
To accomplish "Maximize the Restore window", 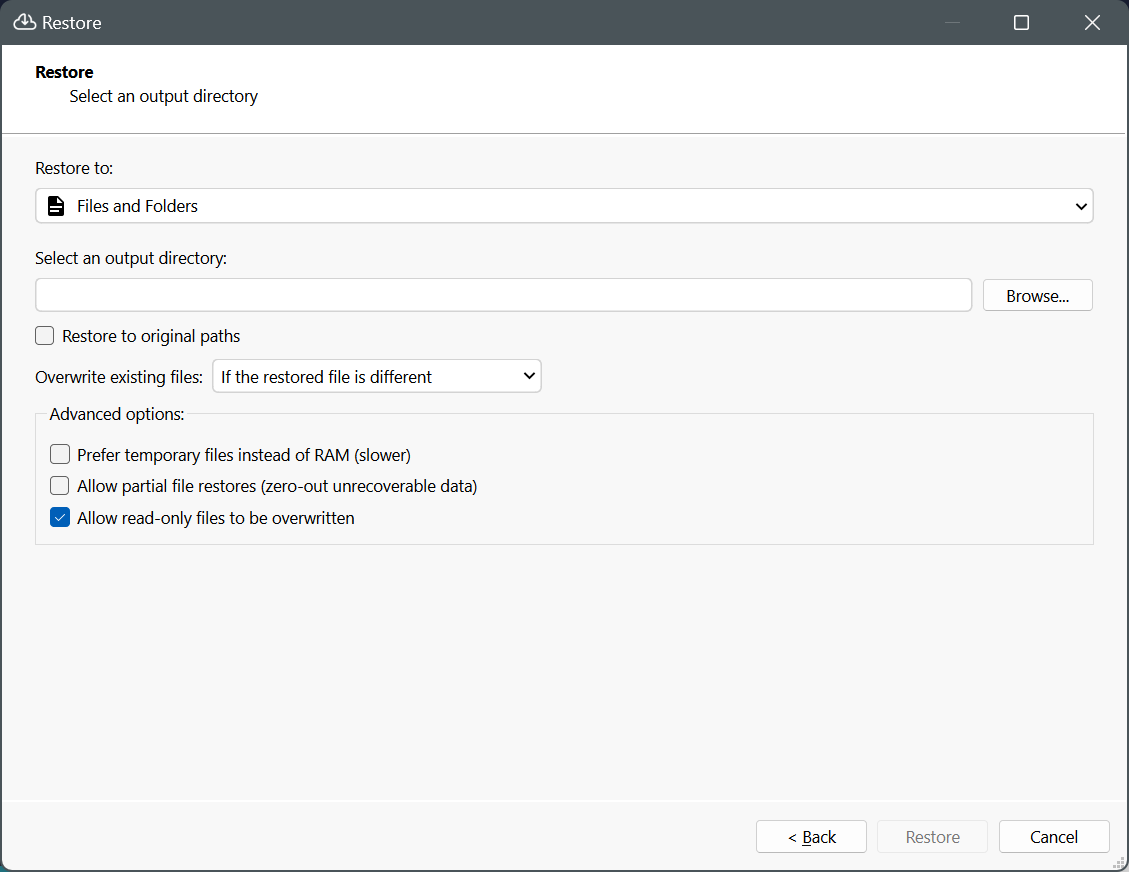I will [x=1021, y=22].
